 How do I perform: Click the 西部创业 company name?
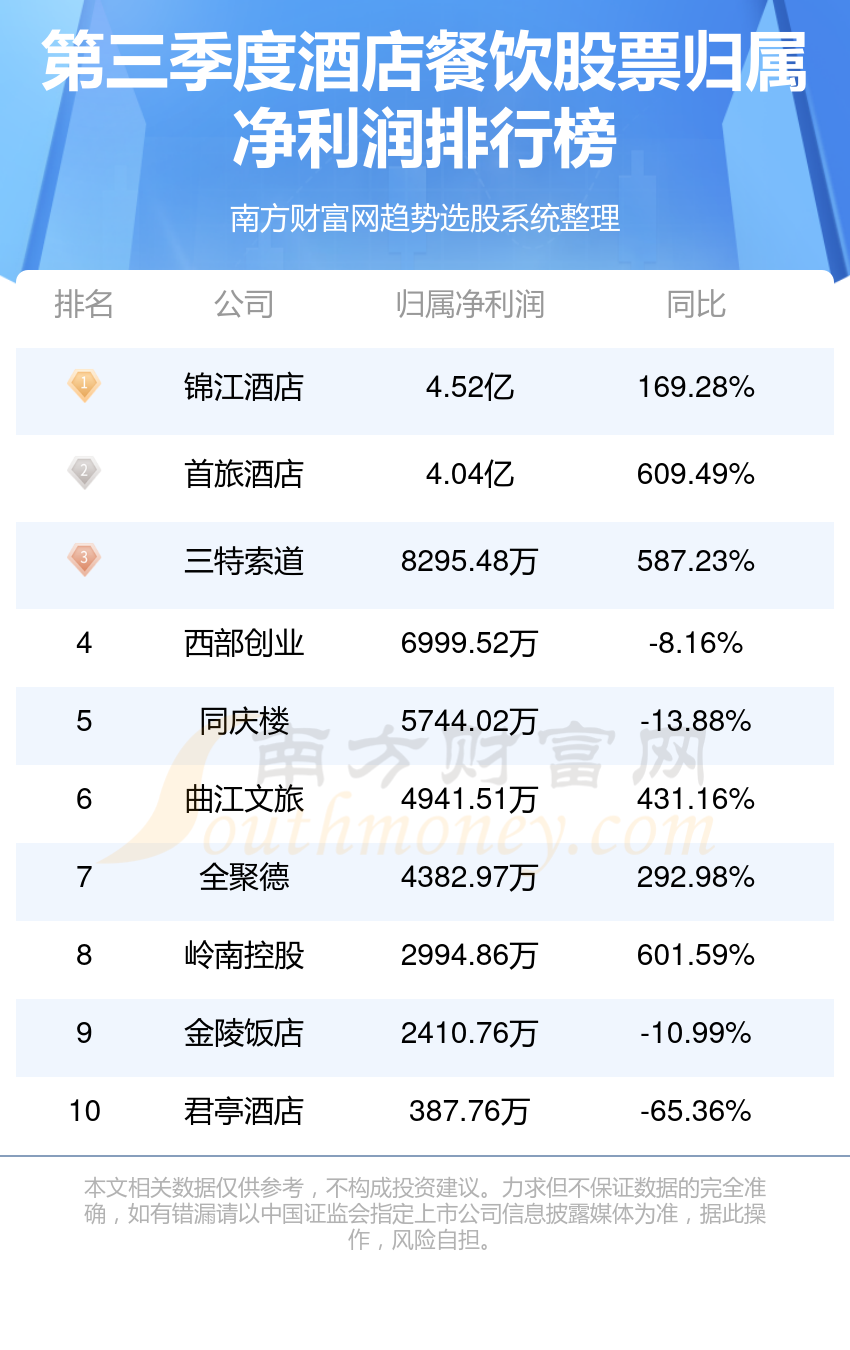(x=244, y=643)
